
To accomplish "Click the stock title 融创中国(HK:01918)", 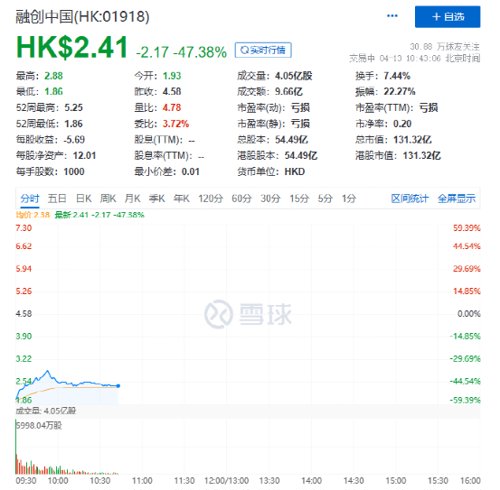I will (83, 17).
